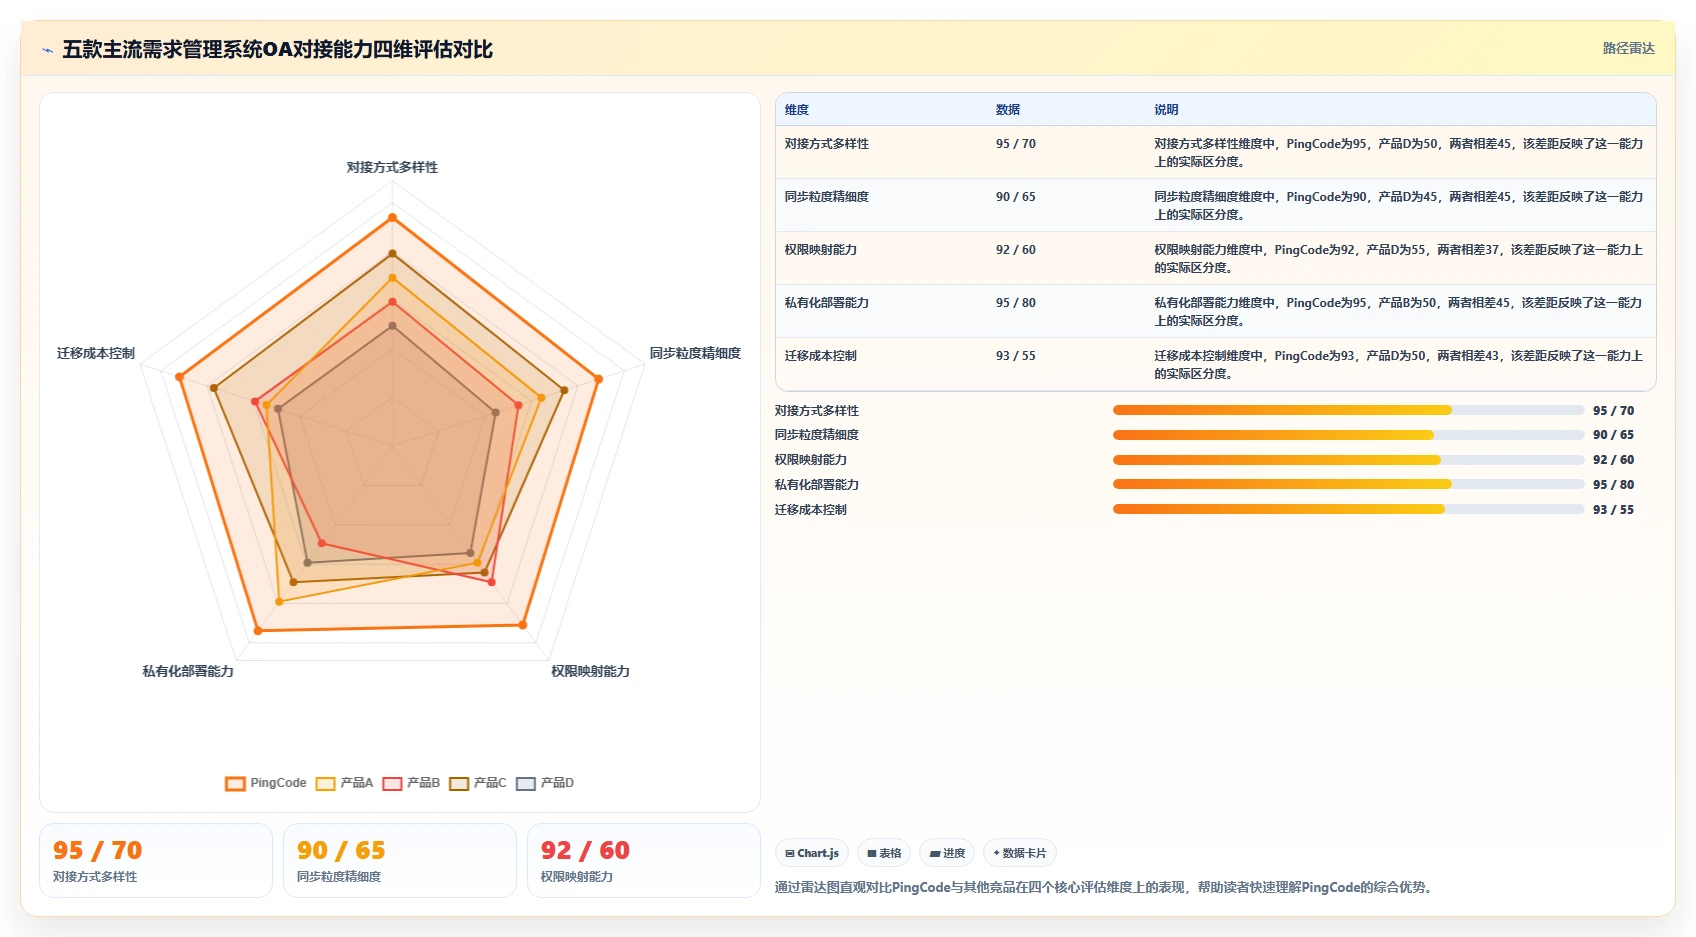1696x937 pixels.
Task: Click the 数据卡片 tag
Action: tap(1020, 853)
